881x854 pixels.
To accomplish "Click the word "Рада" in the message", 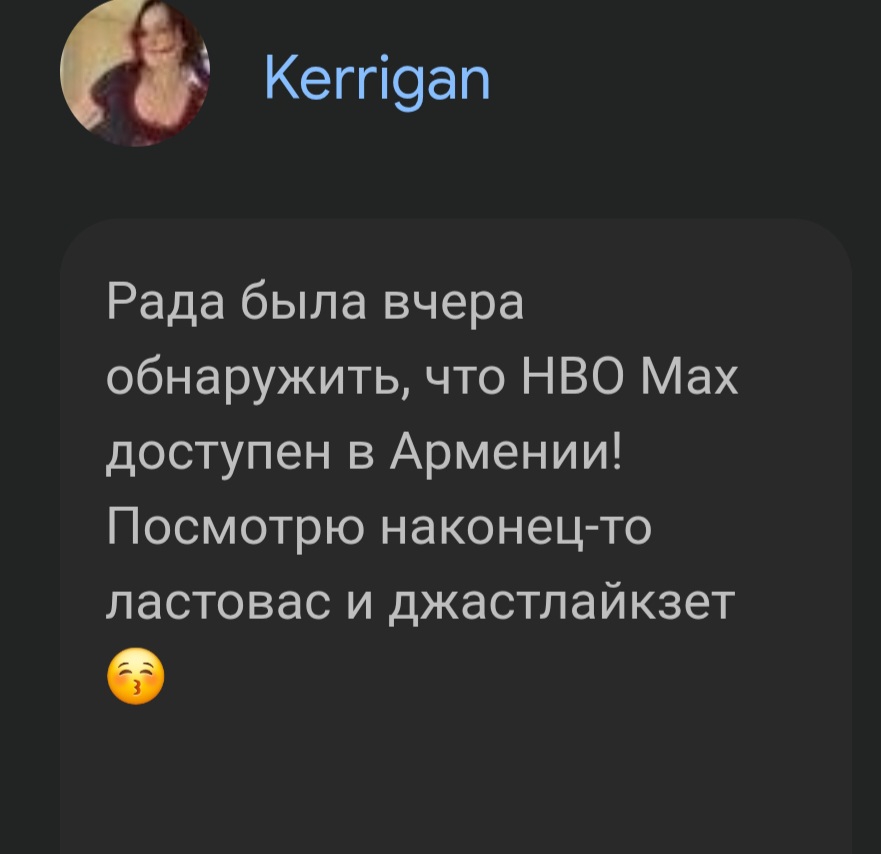I will (x=166, y=302).
